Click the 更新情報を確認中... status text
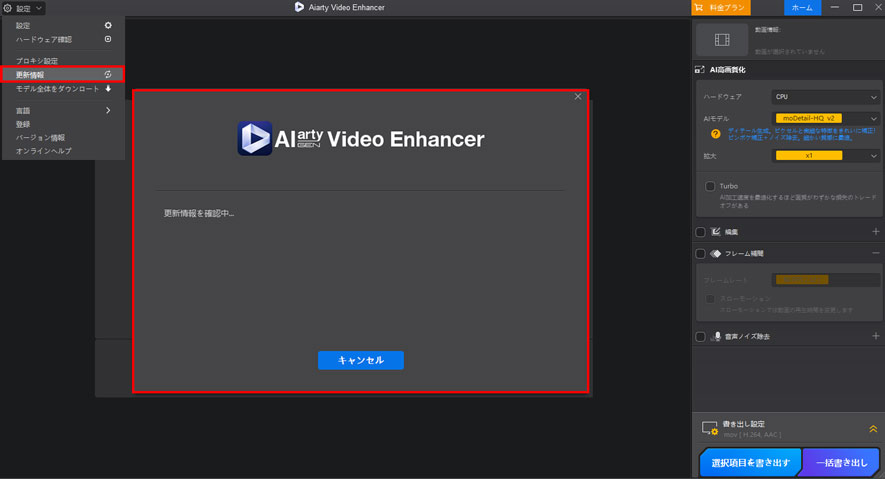Viewport: 885px width, 479px height. (199, 213)
